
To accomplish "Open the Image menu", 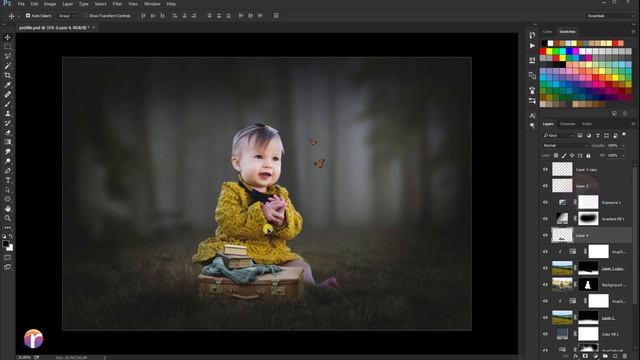I will (x=50, y=4).
